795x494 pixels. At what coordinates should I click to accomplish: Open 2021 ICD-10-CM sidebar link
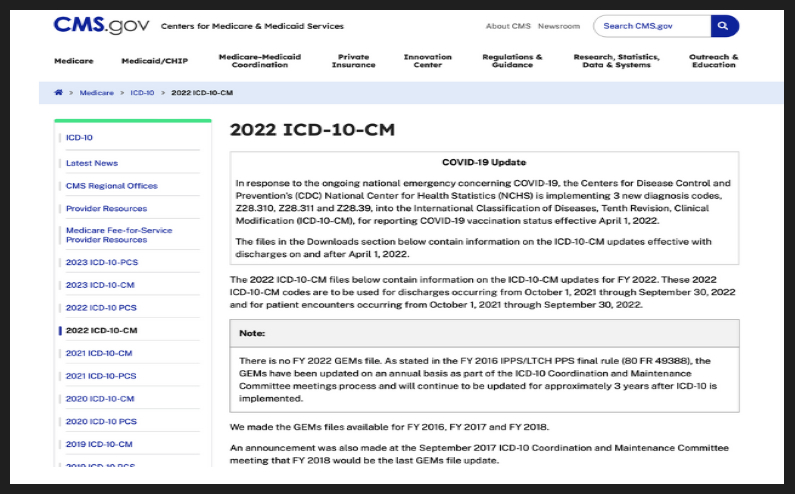[x=99, y=353]
